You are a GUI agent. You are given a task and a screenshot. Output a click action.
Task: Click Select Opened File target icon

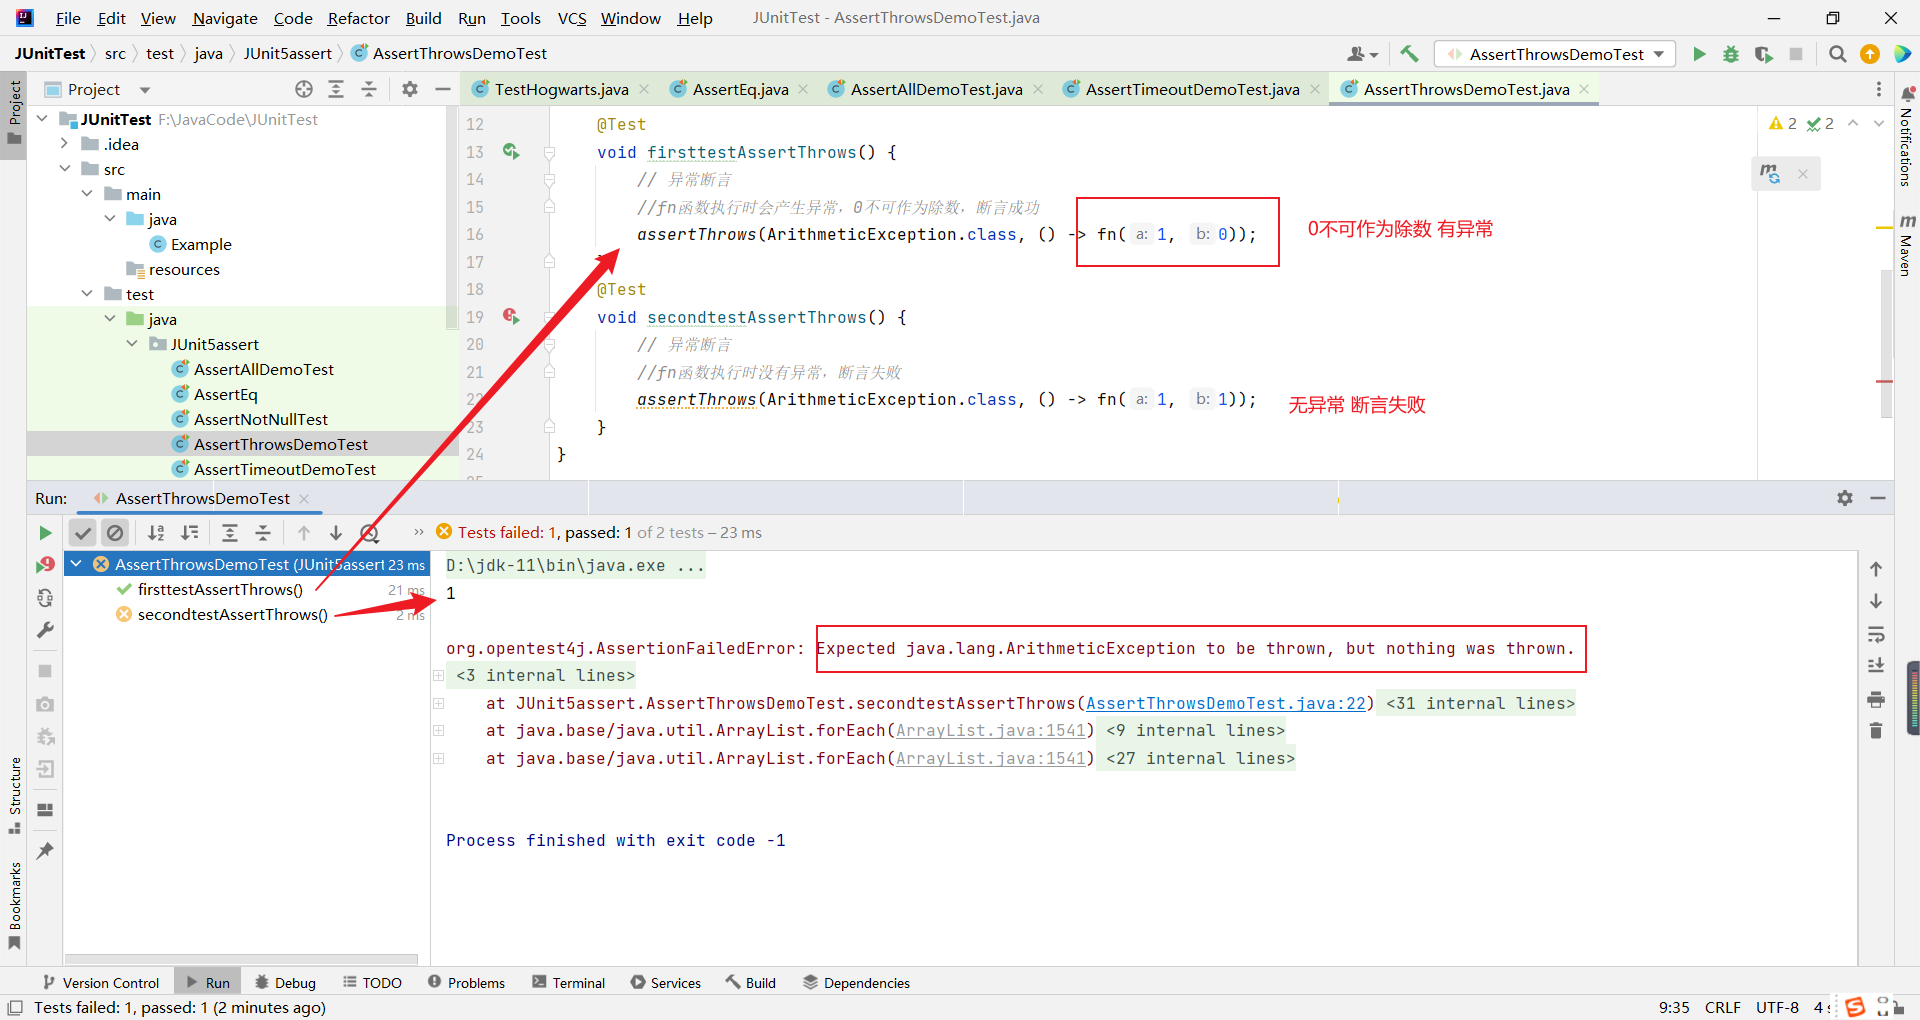pos(304,89)
